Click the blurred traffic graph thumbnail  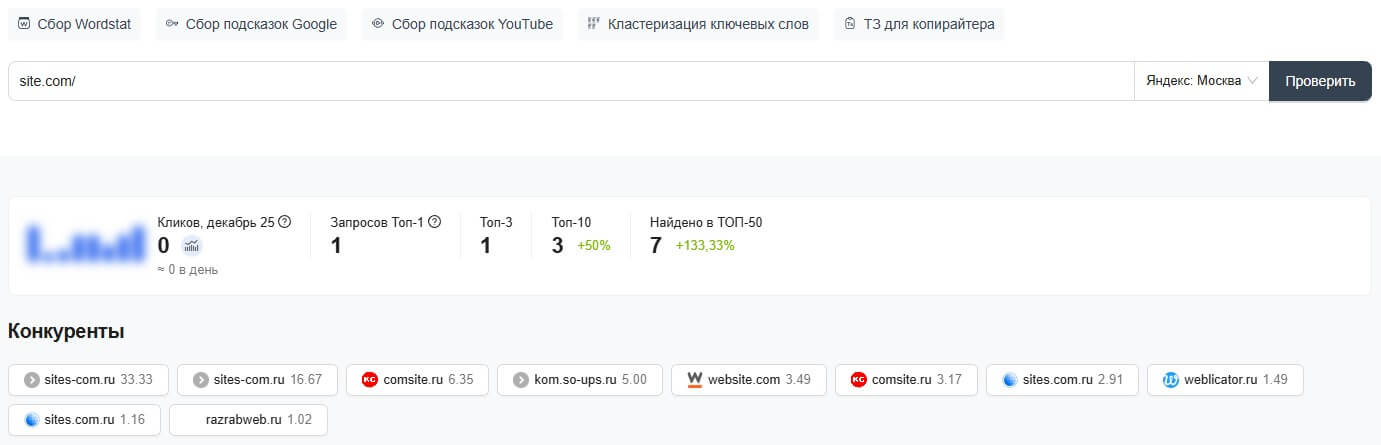[x=85, y=243]
